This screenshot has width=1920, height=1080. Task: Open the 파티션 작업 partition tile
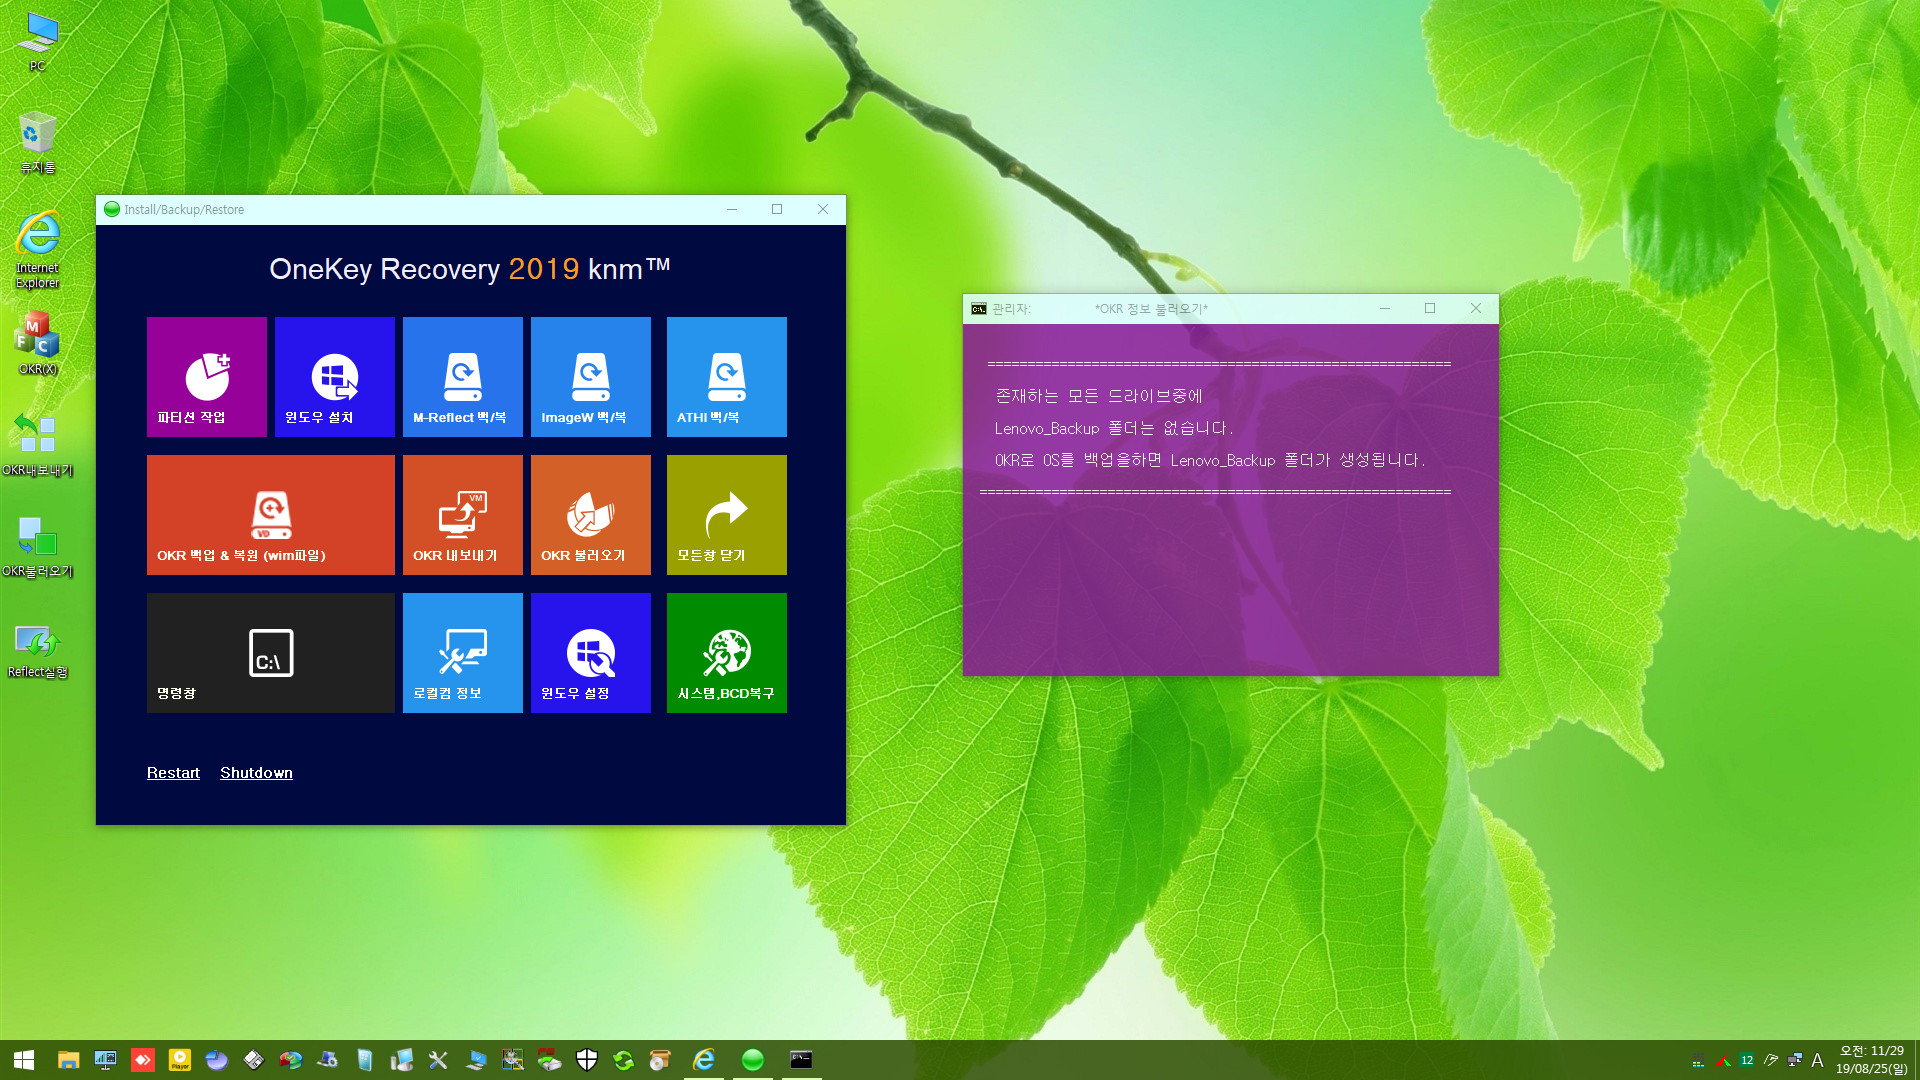click(207, 377)
